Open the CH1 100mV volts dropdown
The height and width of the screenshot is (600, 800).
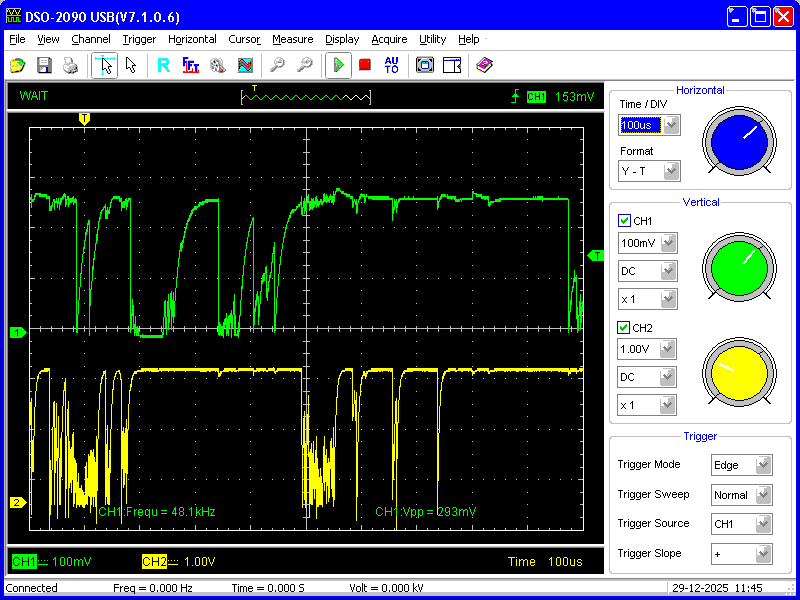coord(668,243)
